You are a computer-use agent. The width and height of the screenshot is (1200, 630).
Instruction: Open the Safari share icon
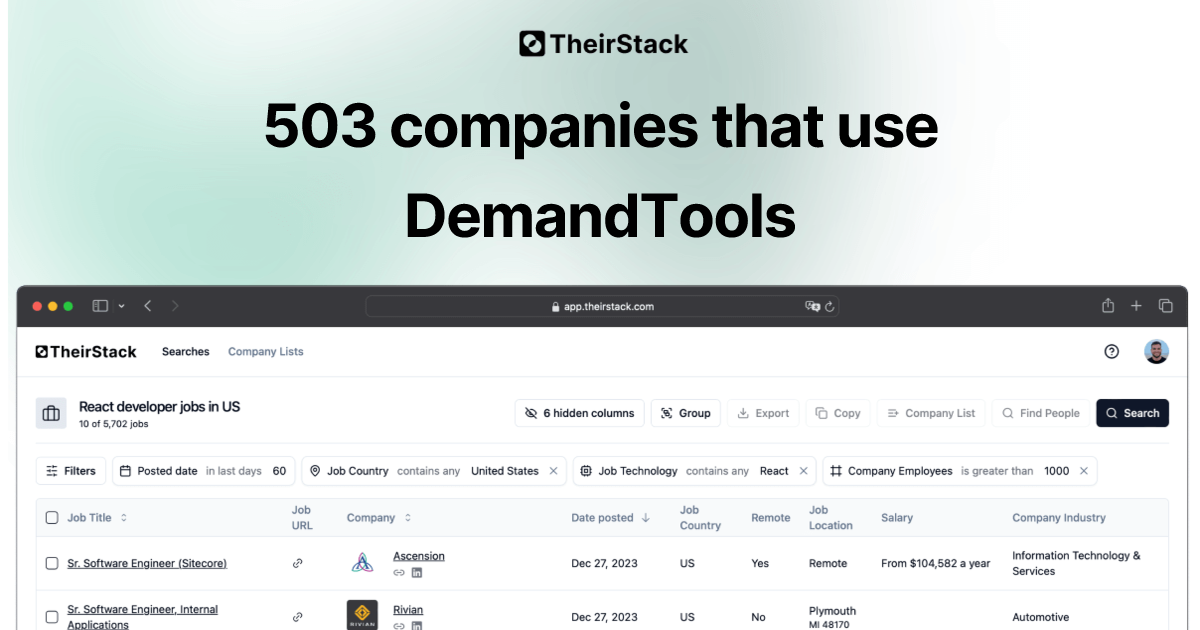1108,306
